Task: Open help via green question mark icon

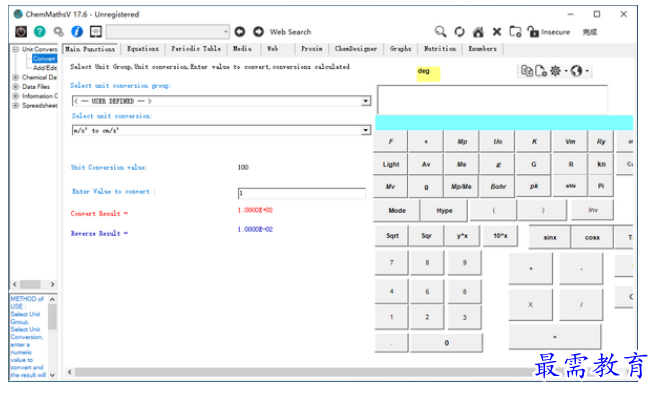Action: tap(40, 31)
